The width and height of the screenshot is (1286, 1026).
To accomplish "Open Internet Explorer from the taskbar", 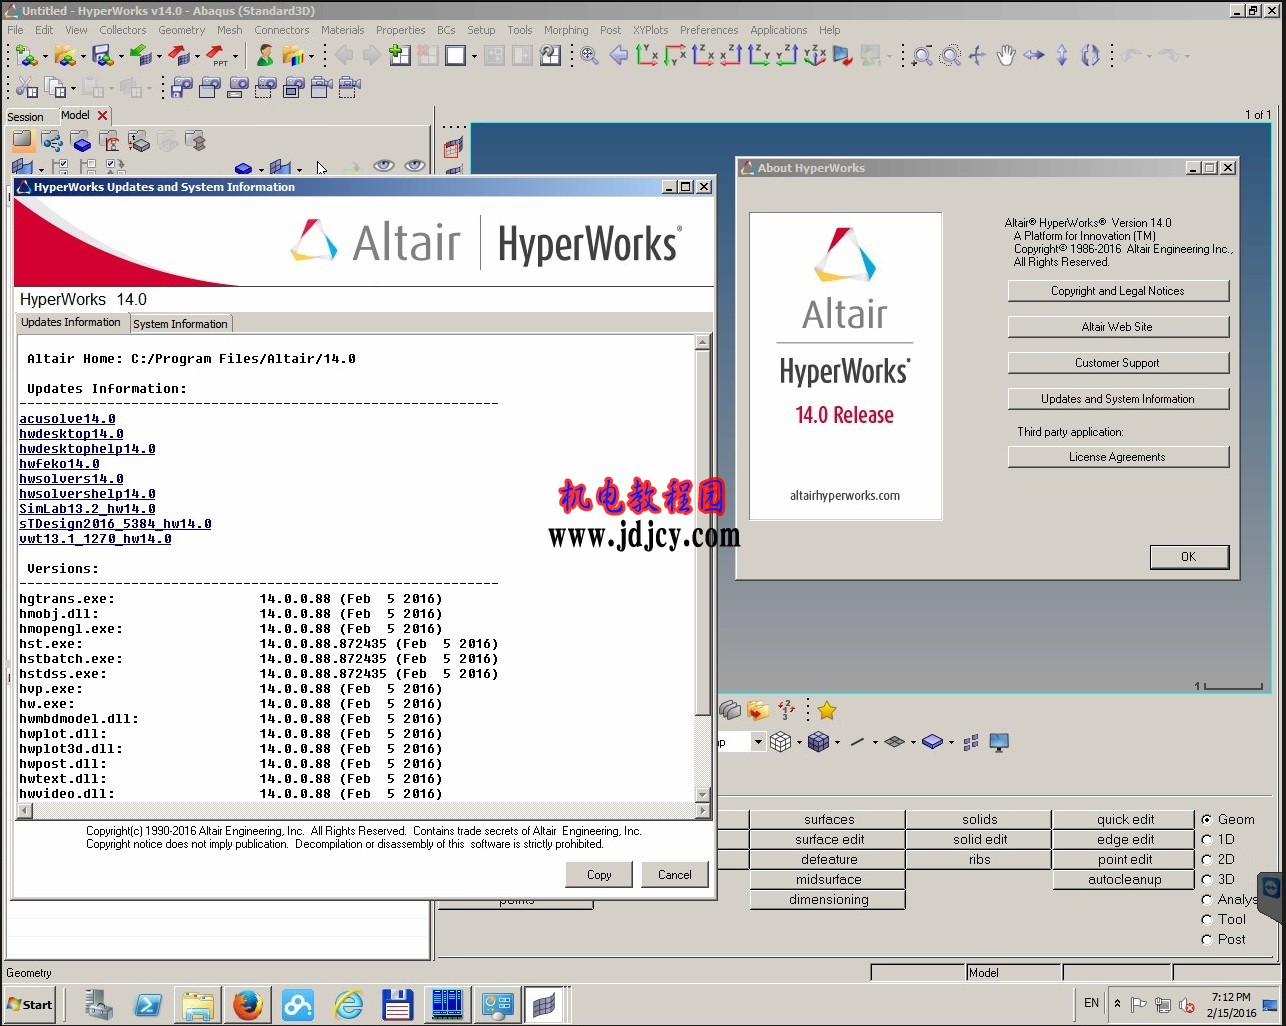I will [348, 1005].
